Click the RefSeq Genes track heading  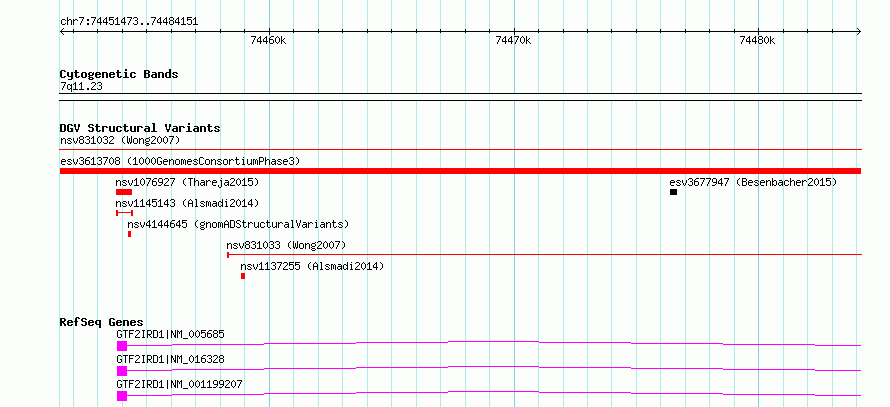pos(102,322)
